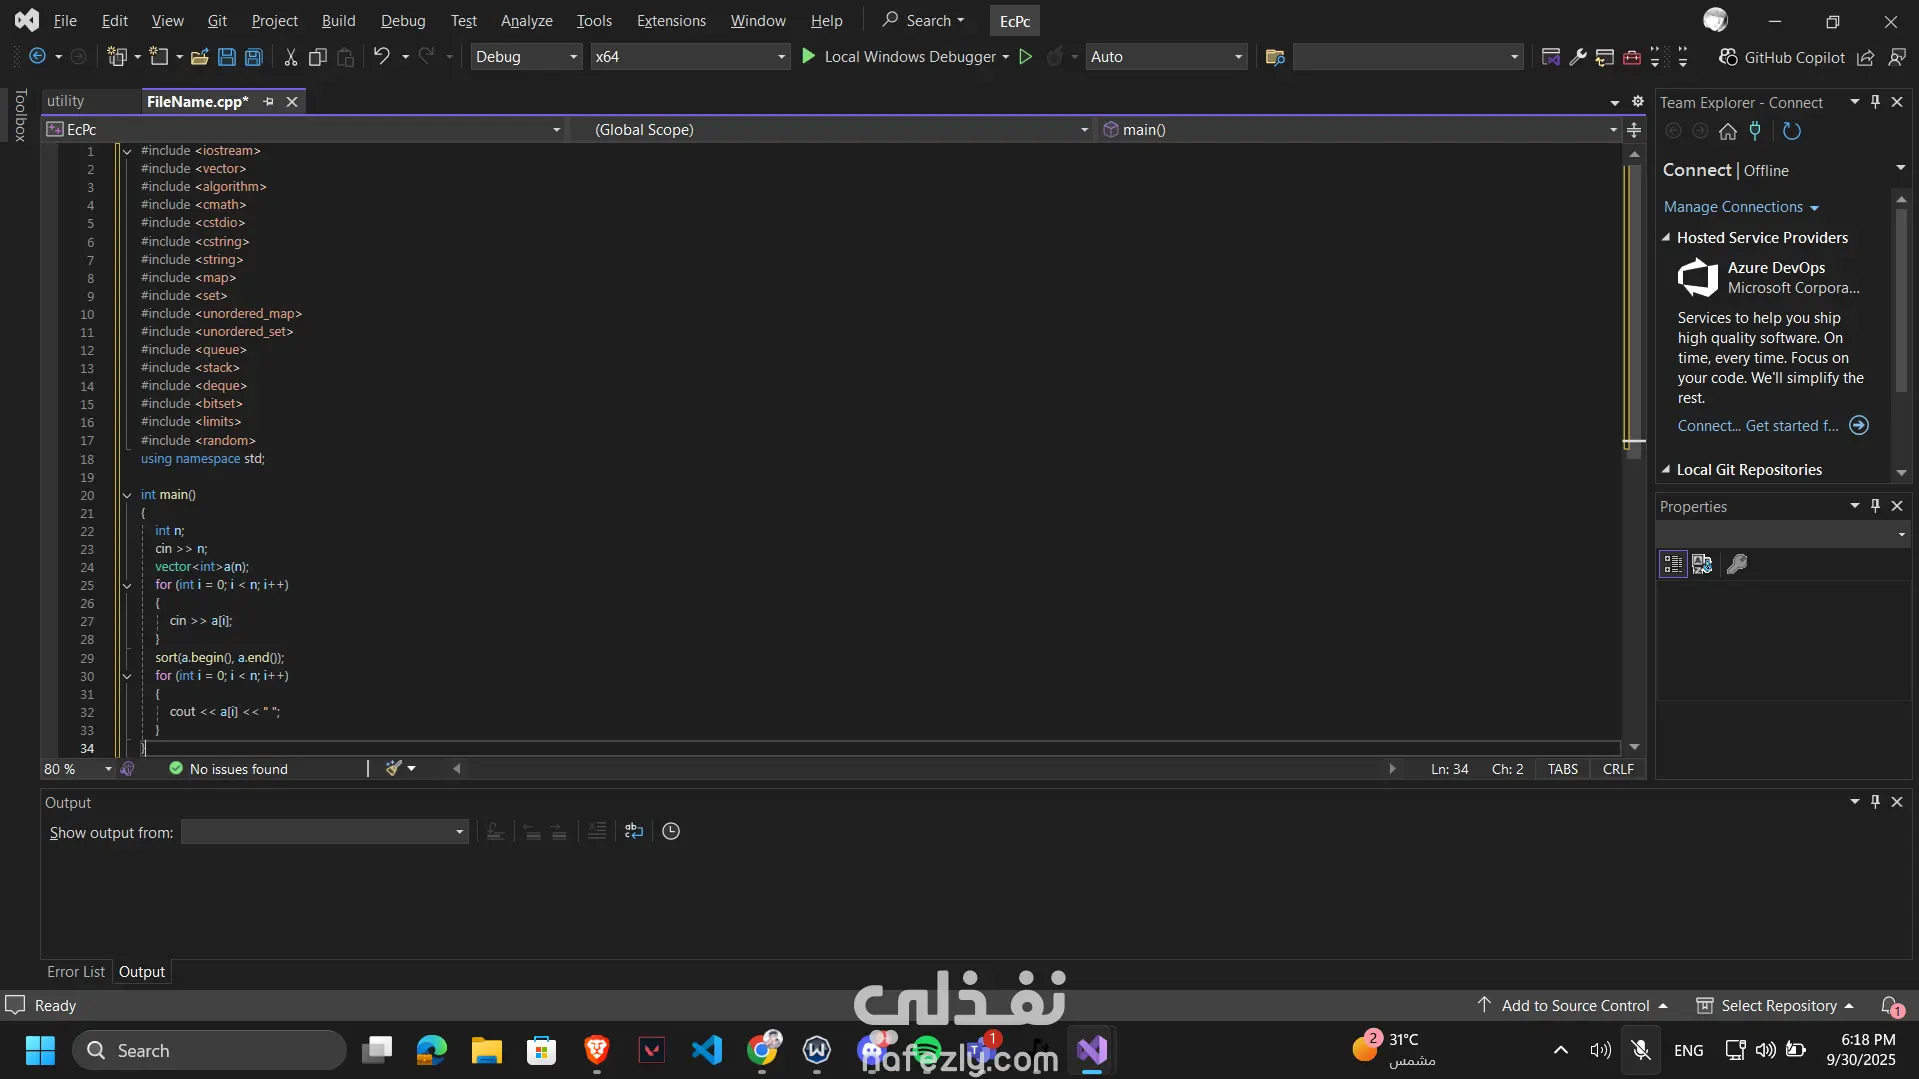Viewport: 1919px width, 1079px height.
Task: Toggle auto hide for the Properties panel
Action: point(1876,506)
